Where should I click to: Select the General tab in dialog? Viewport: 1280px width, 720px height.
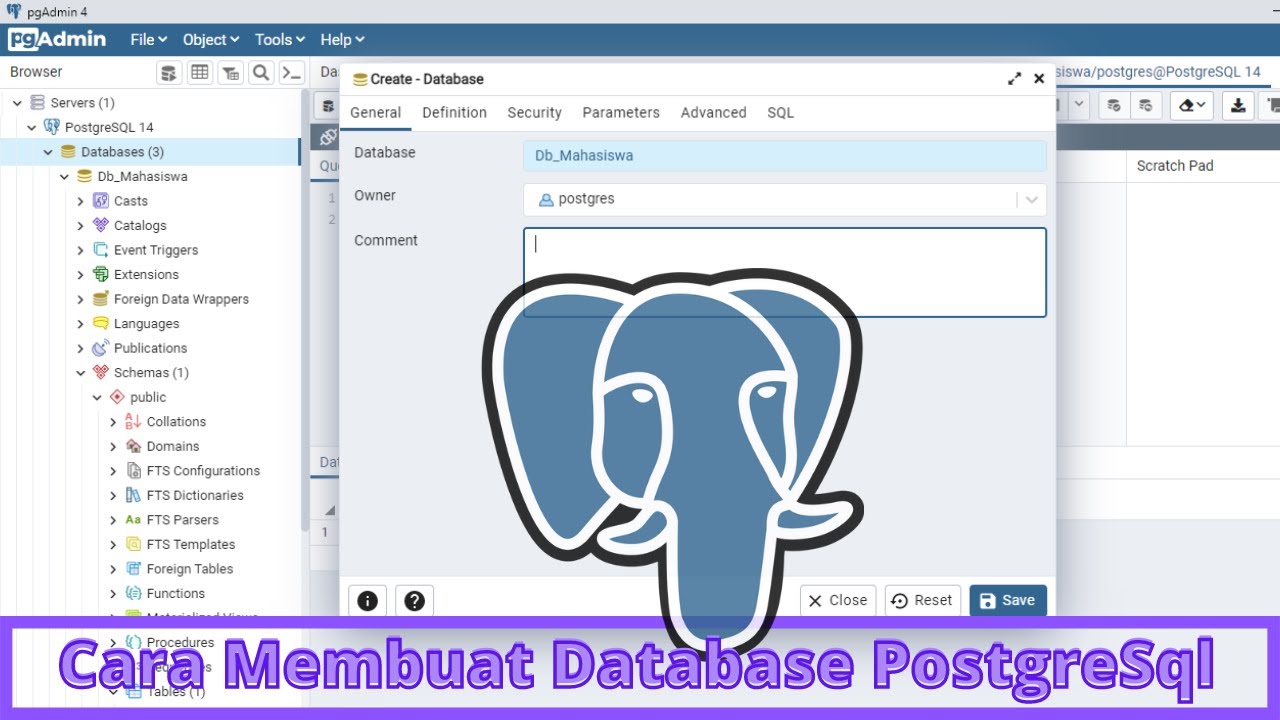click(376, 113)
